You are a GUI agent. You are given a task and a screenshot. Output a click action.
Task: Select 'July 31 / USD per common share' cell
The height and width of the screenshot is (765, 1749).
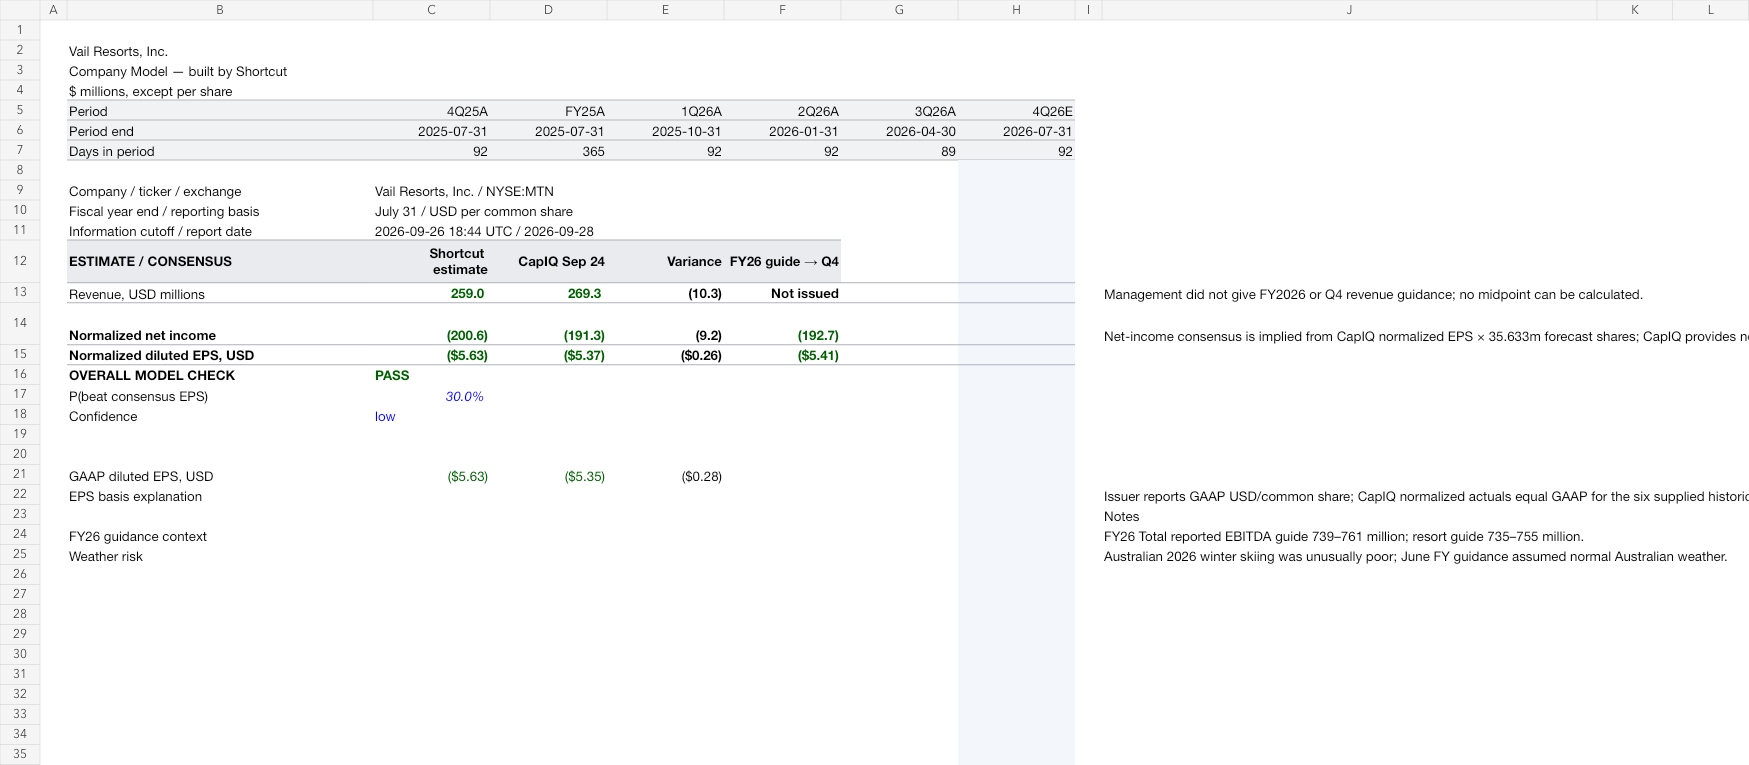[474, 211]
